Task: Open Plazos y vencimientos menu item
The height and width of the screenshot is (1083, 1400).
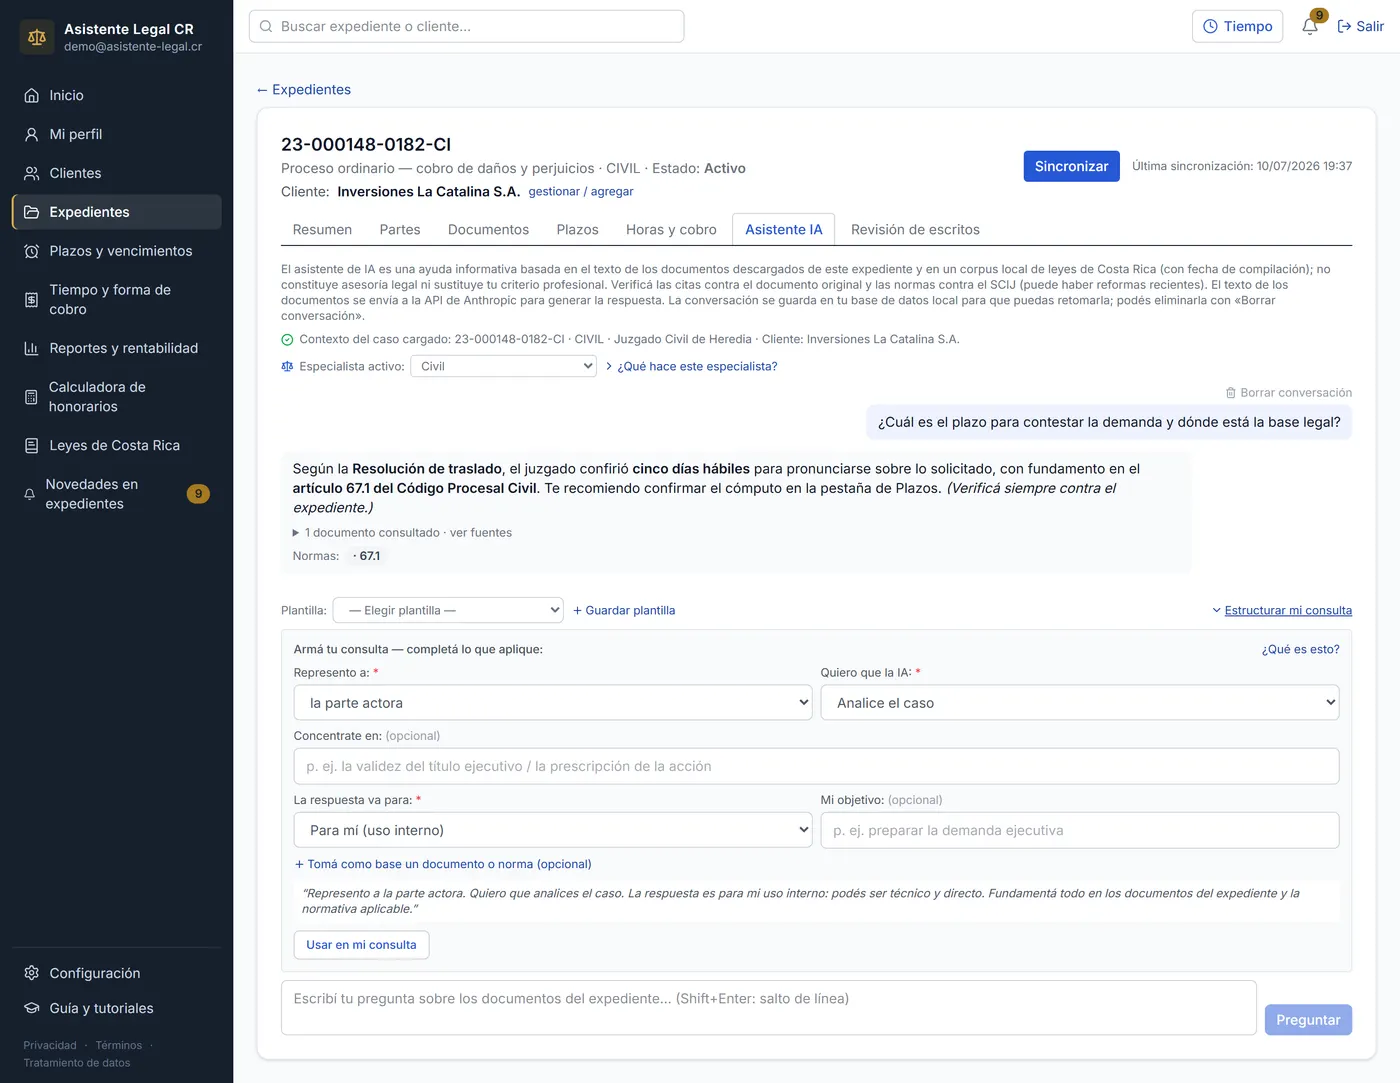Action: [117, 252]
